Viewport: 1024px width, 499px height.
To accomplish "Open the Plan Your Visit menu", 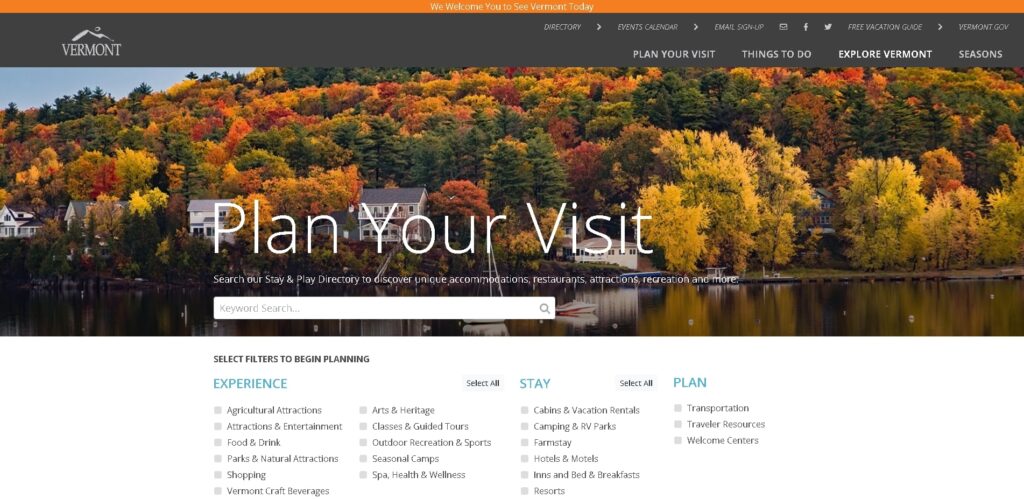I will (x=674, y=54).
